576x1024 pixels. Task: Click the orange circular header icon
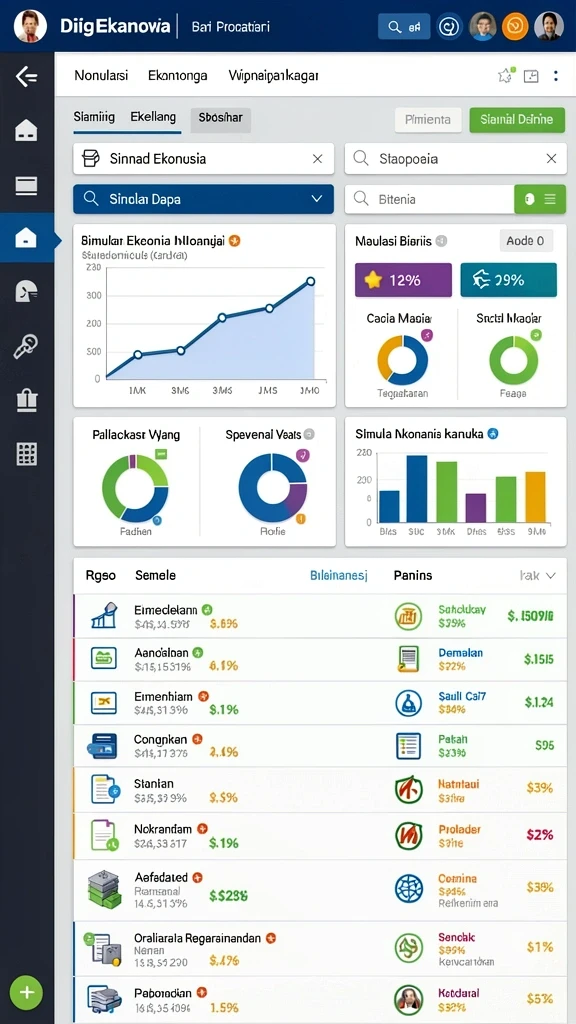point(515,26)
